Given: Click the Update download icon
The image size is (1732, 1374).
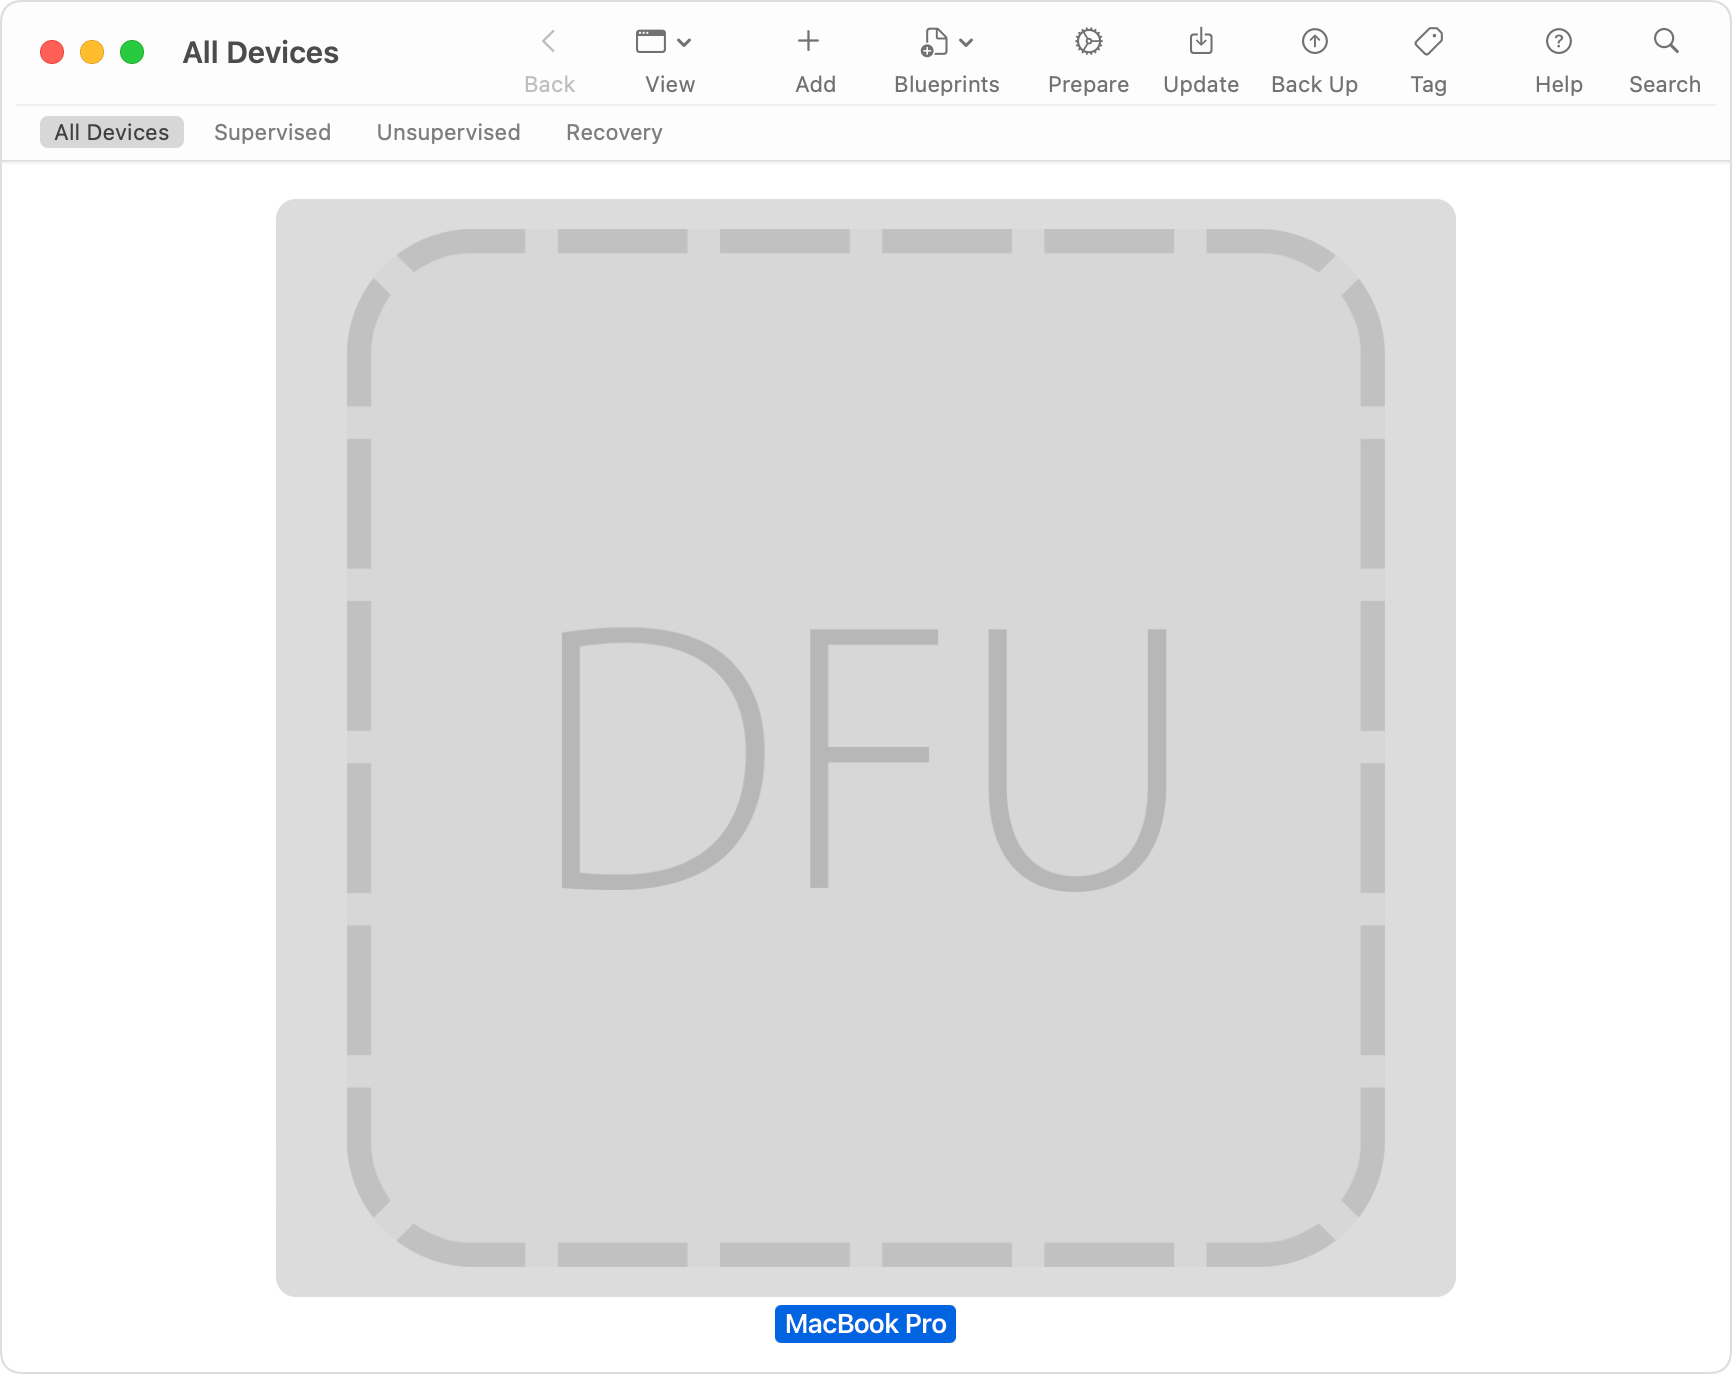Looking at the screenshot, I should 1201,41.
